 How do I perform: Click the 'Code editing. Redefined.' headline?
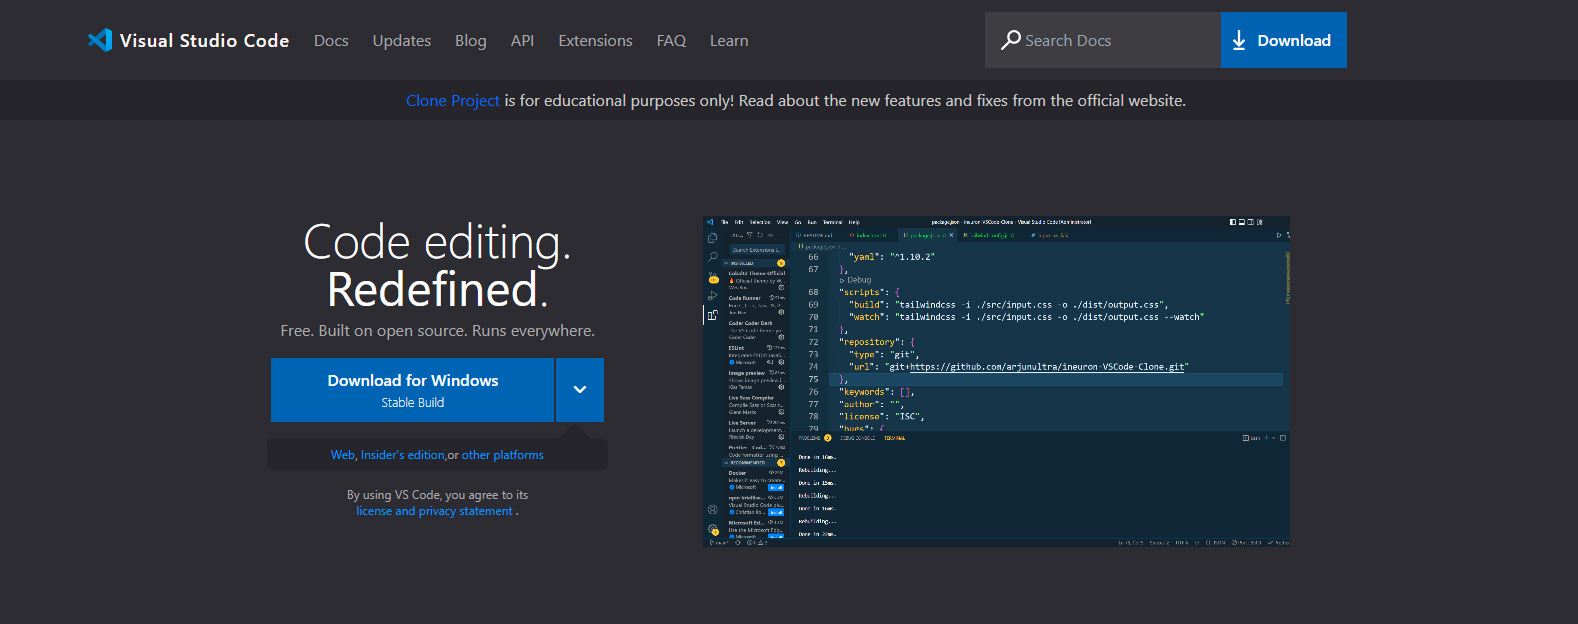click(437, 266)
